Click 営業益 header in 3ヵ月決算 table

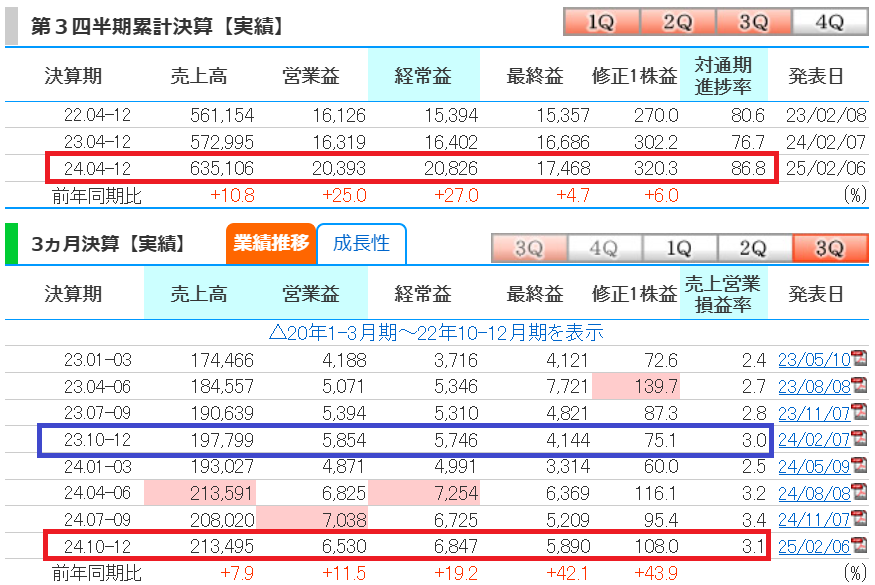point(311,294)
